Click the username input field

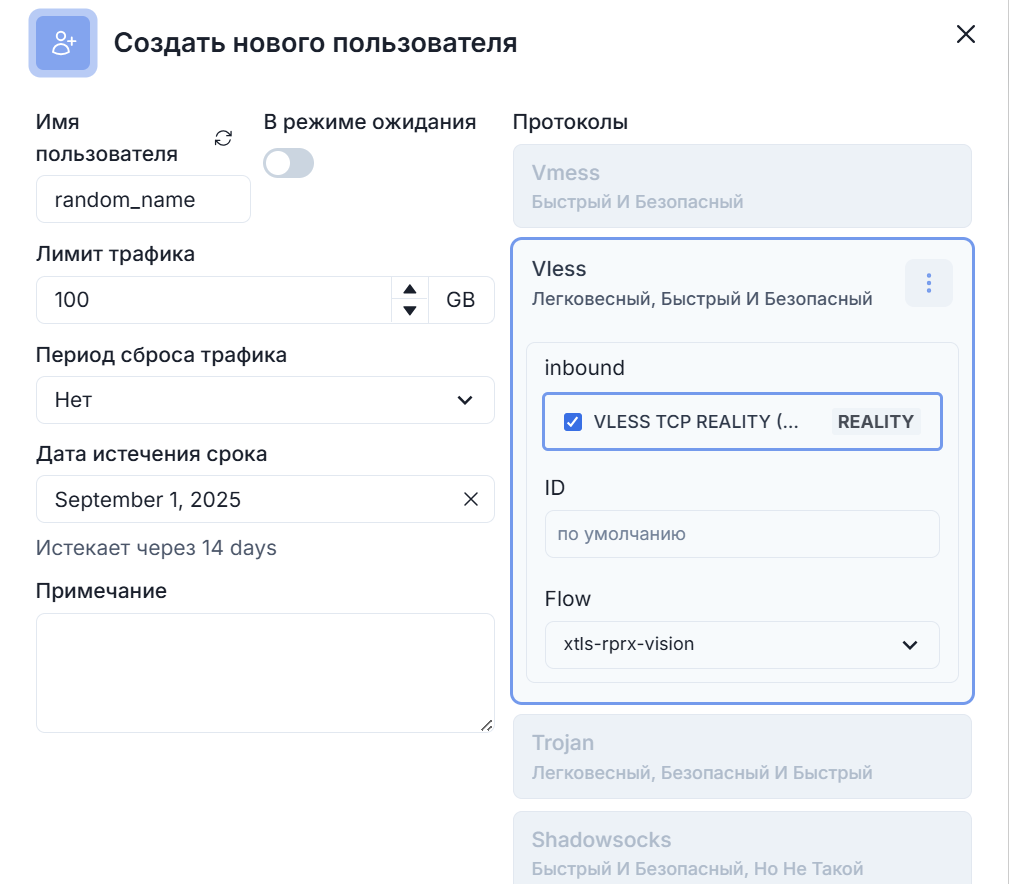tap(143, 200)
